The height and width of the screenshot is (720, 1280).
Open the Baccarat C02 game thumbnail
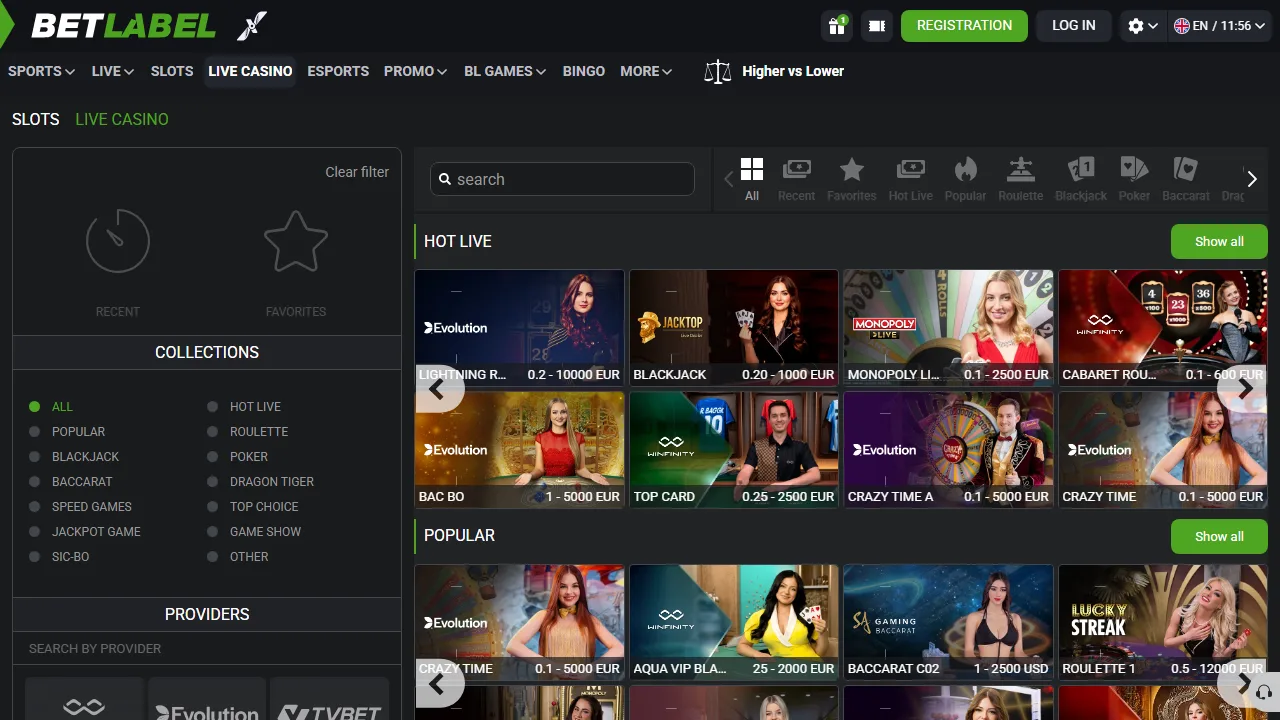[948, 623]
